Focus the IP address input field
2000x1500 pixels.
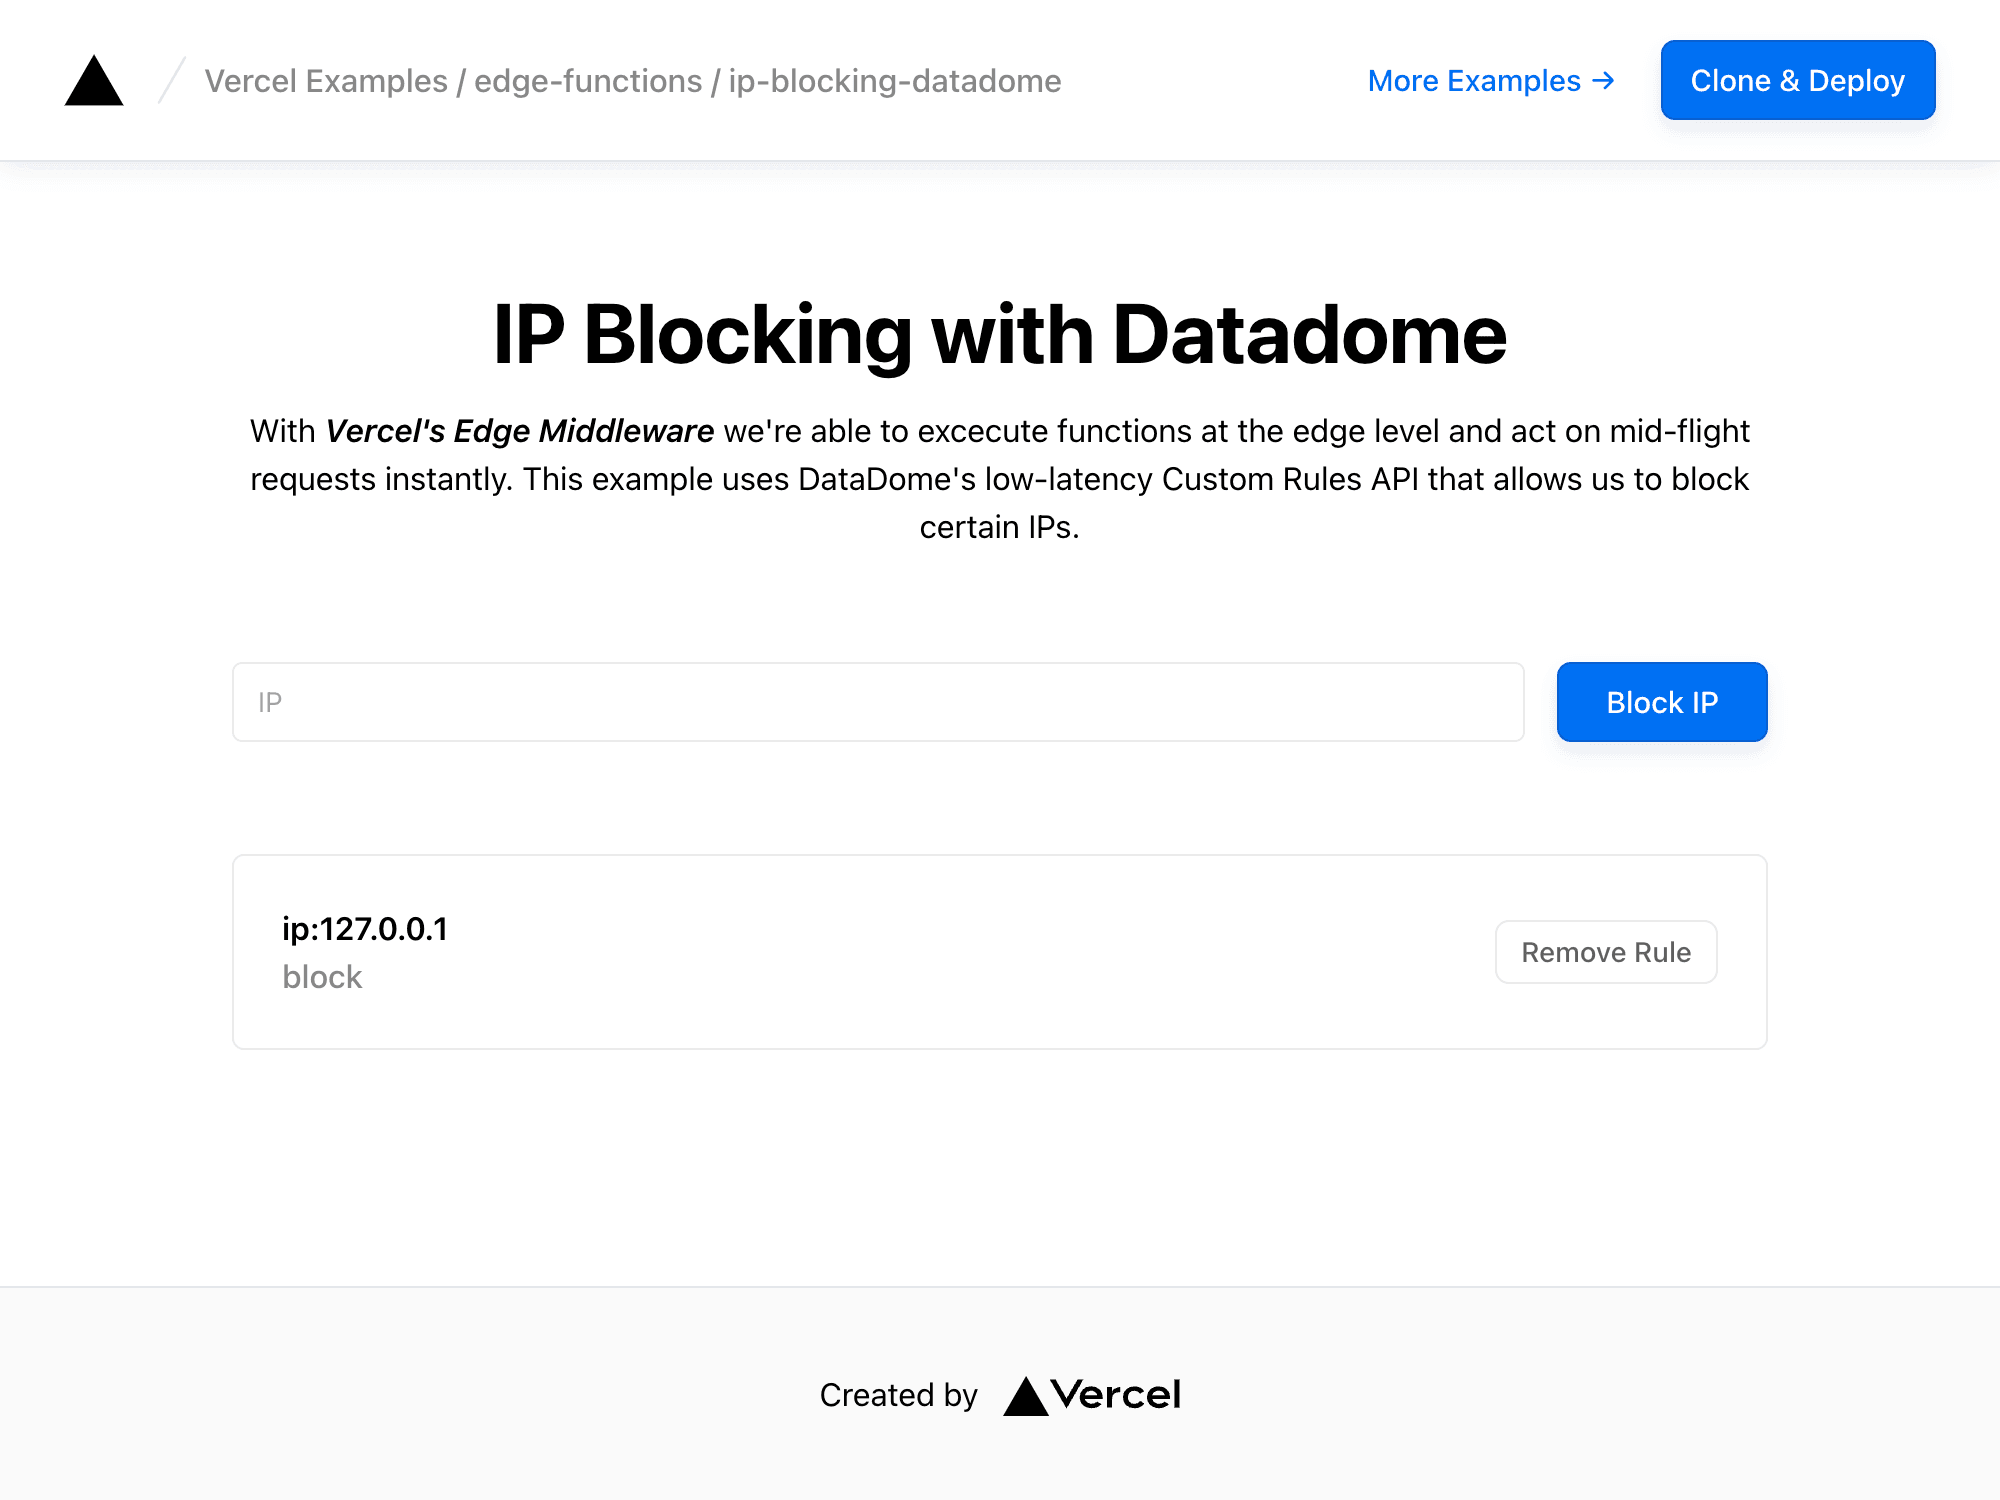pos(878,702)
